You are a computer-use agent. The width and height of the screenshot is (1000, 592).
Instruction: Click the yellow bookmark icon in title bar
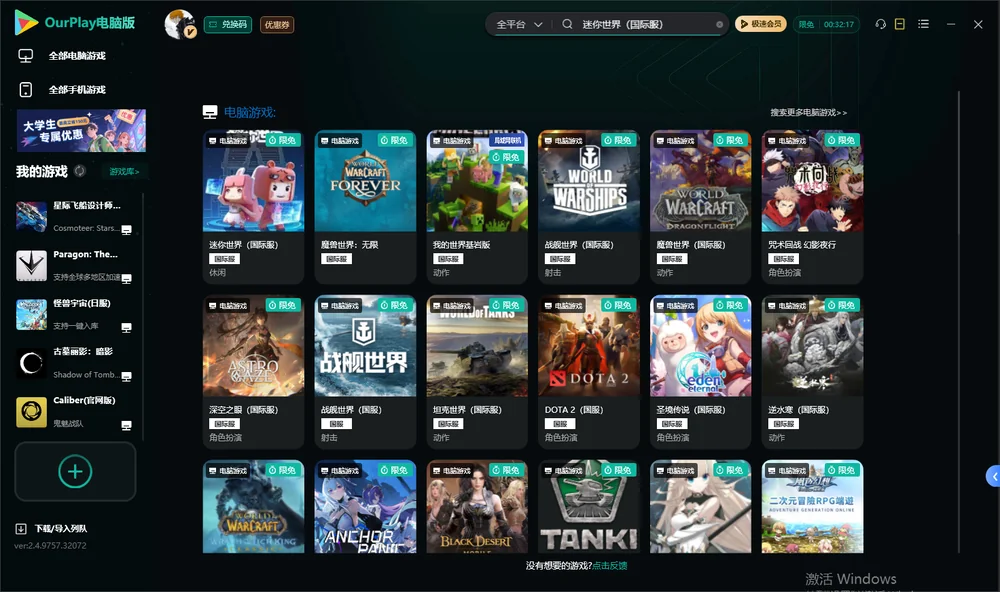pos(899,24)
